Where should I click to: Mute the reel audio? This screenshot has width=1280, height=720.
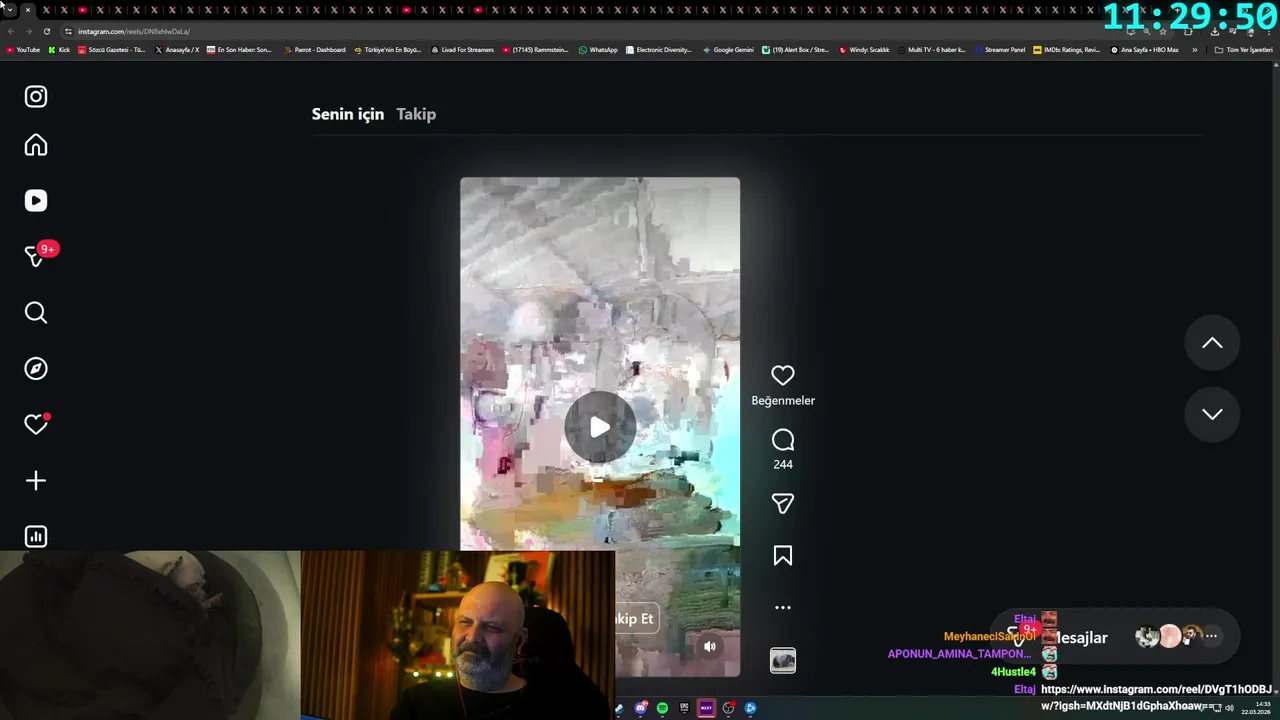coord(710,647)
